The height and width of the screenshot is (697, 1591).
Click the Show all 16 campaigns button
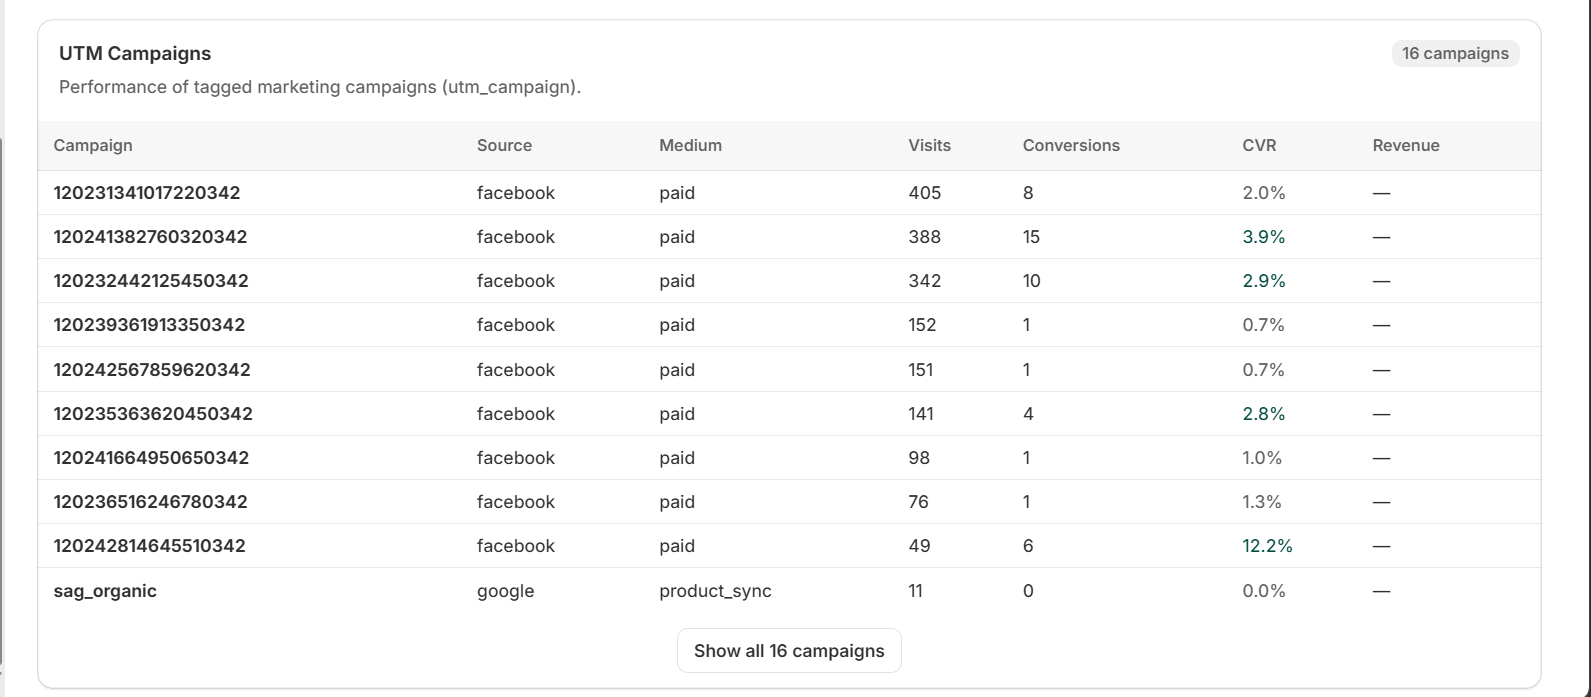[x=789, y=651]
